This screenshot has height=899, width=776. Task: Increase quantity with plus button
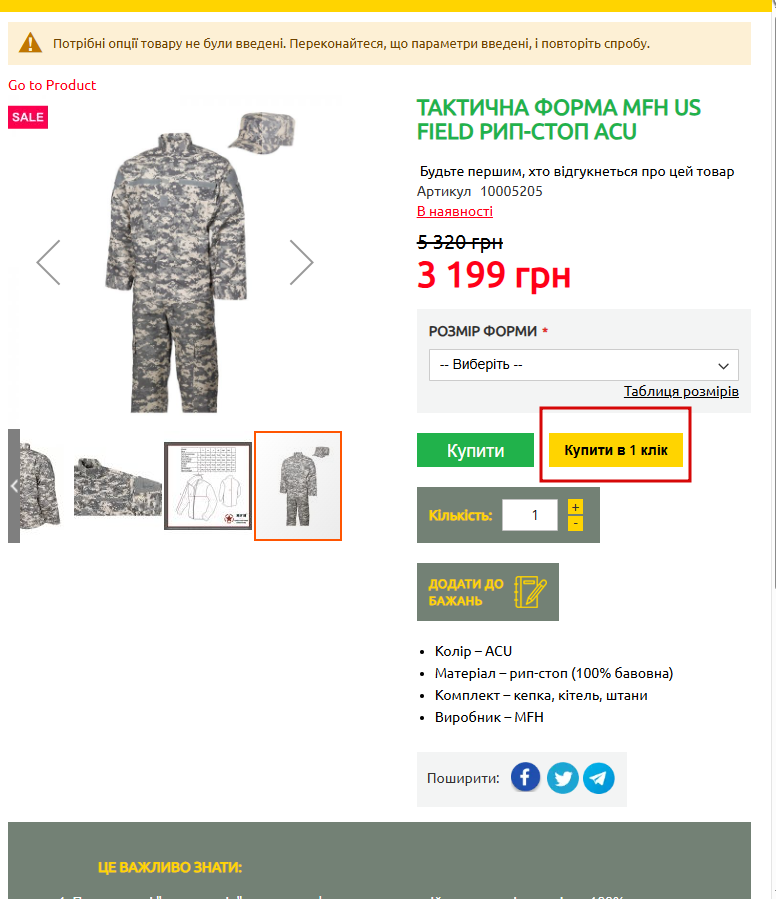[575, 507]
